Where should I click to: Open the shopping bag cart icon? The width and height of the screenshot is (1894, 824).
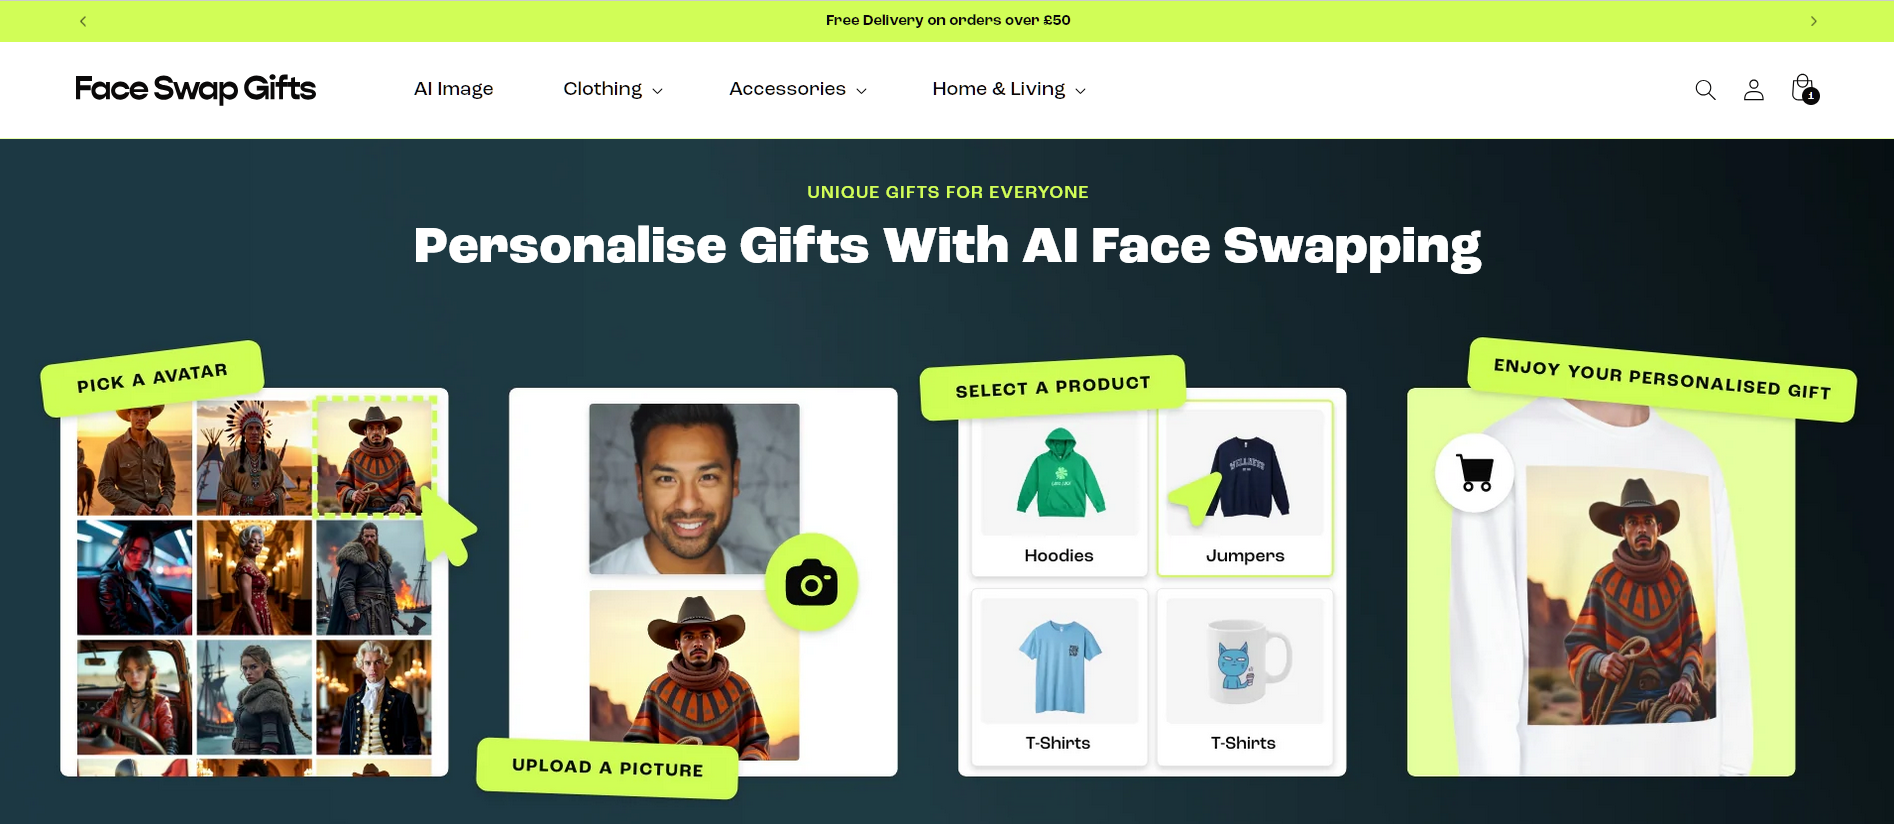(x=1804, y=89)
